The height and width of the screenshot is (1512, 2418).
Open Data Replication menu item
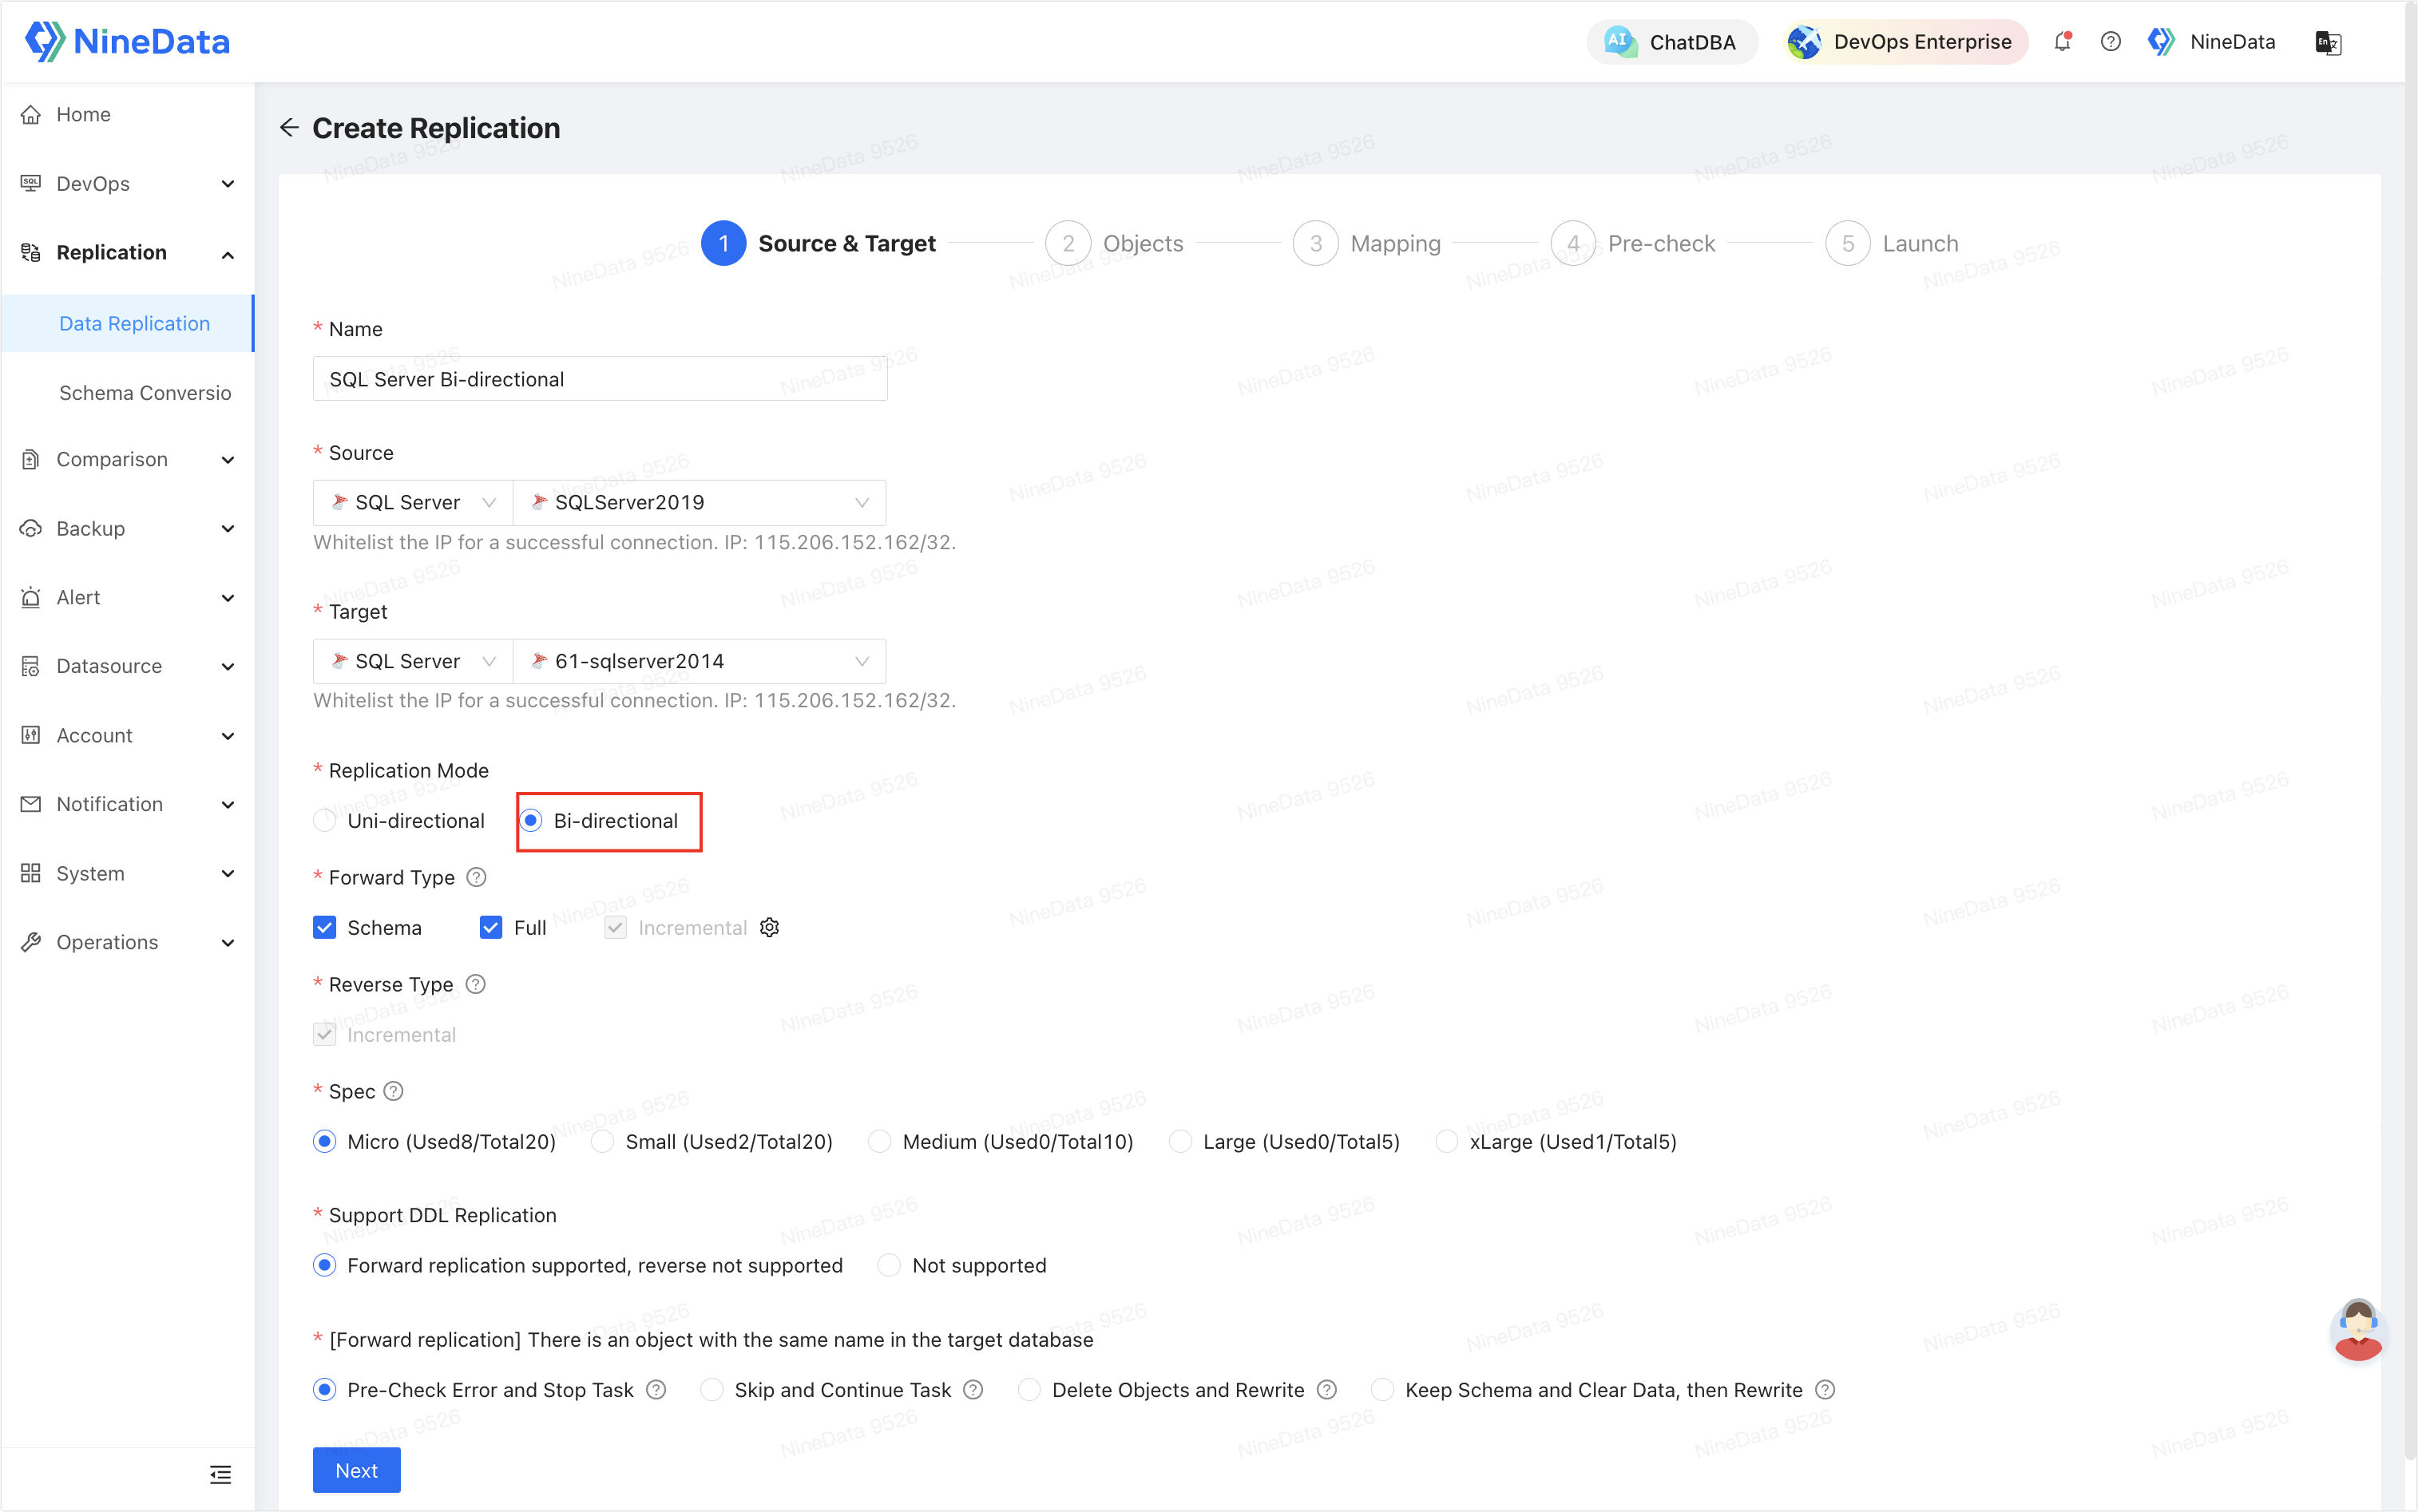click(128, 324)
